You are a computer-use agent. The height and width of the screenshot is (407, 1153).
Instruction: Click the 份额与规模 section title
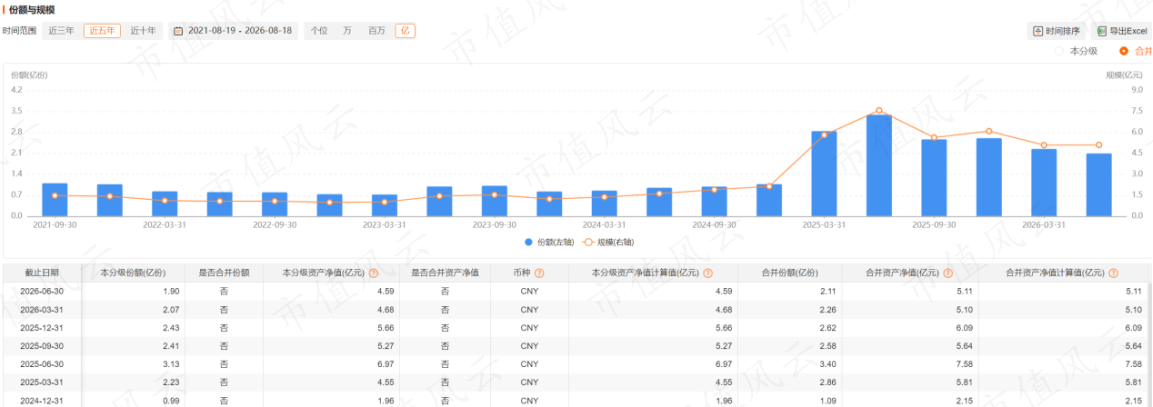[32, 10]
